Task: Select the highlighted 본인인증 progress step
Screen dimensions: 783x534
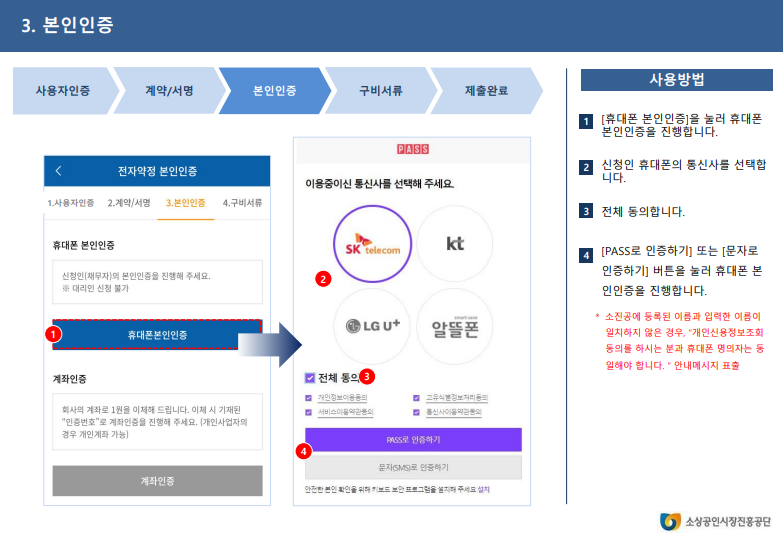Action: 275,91
